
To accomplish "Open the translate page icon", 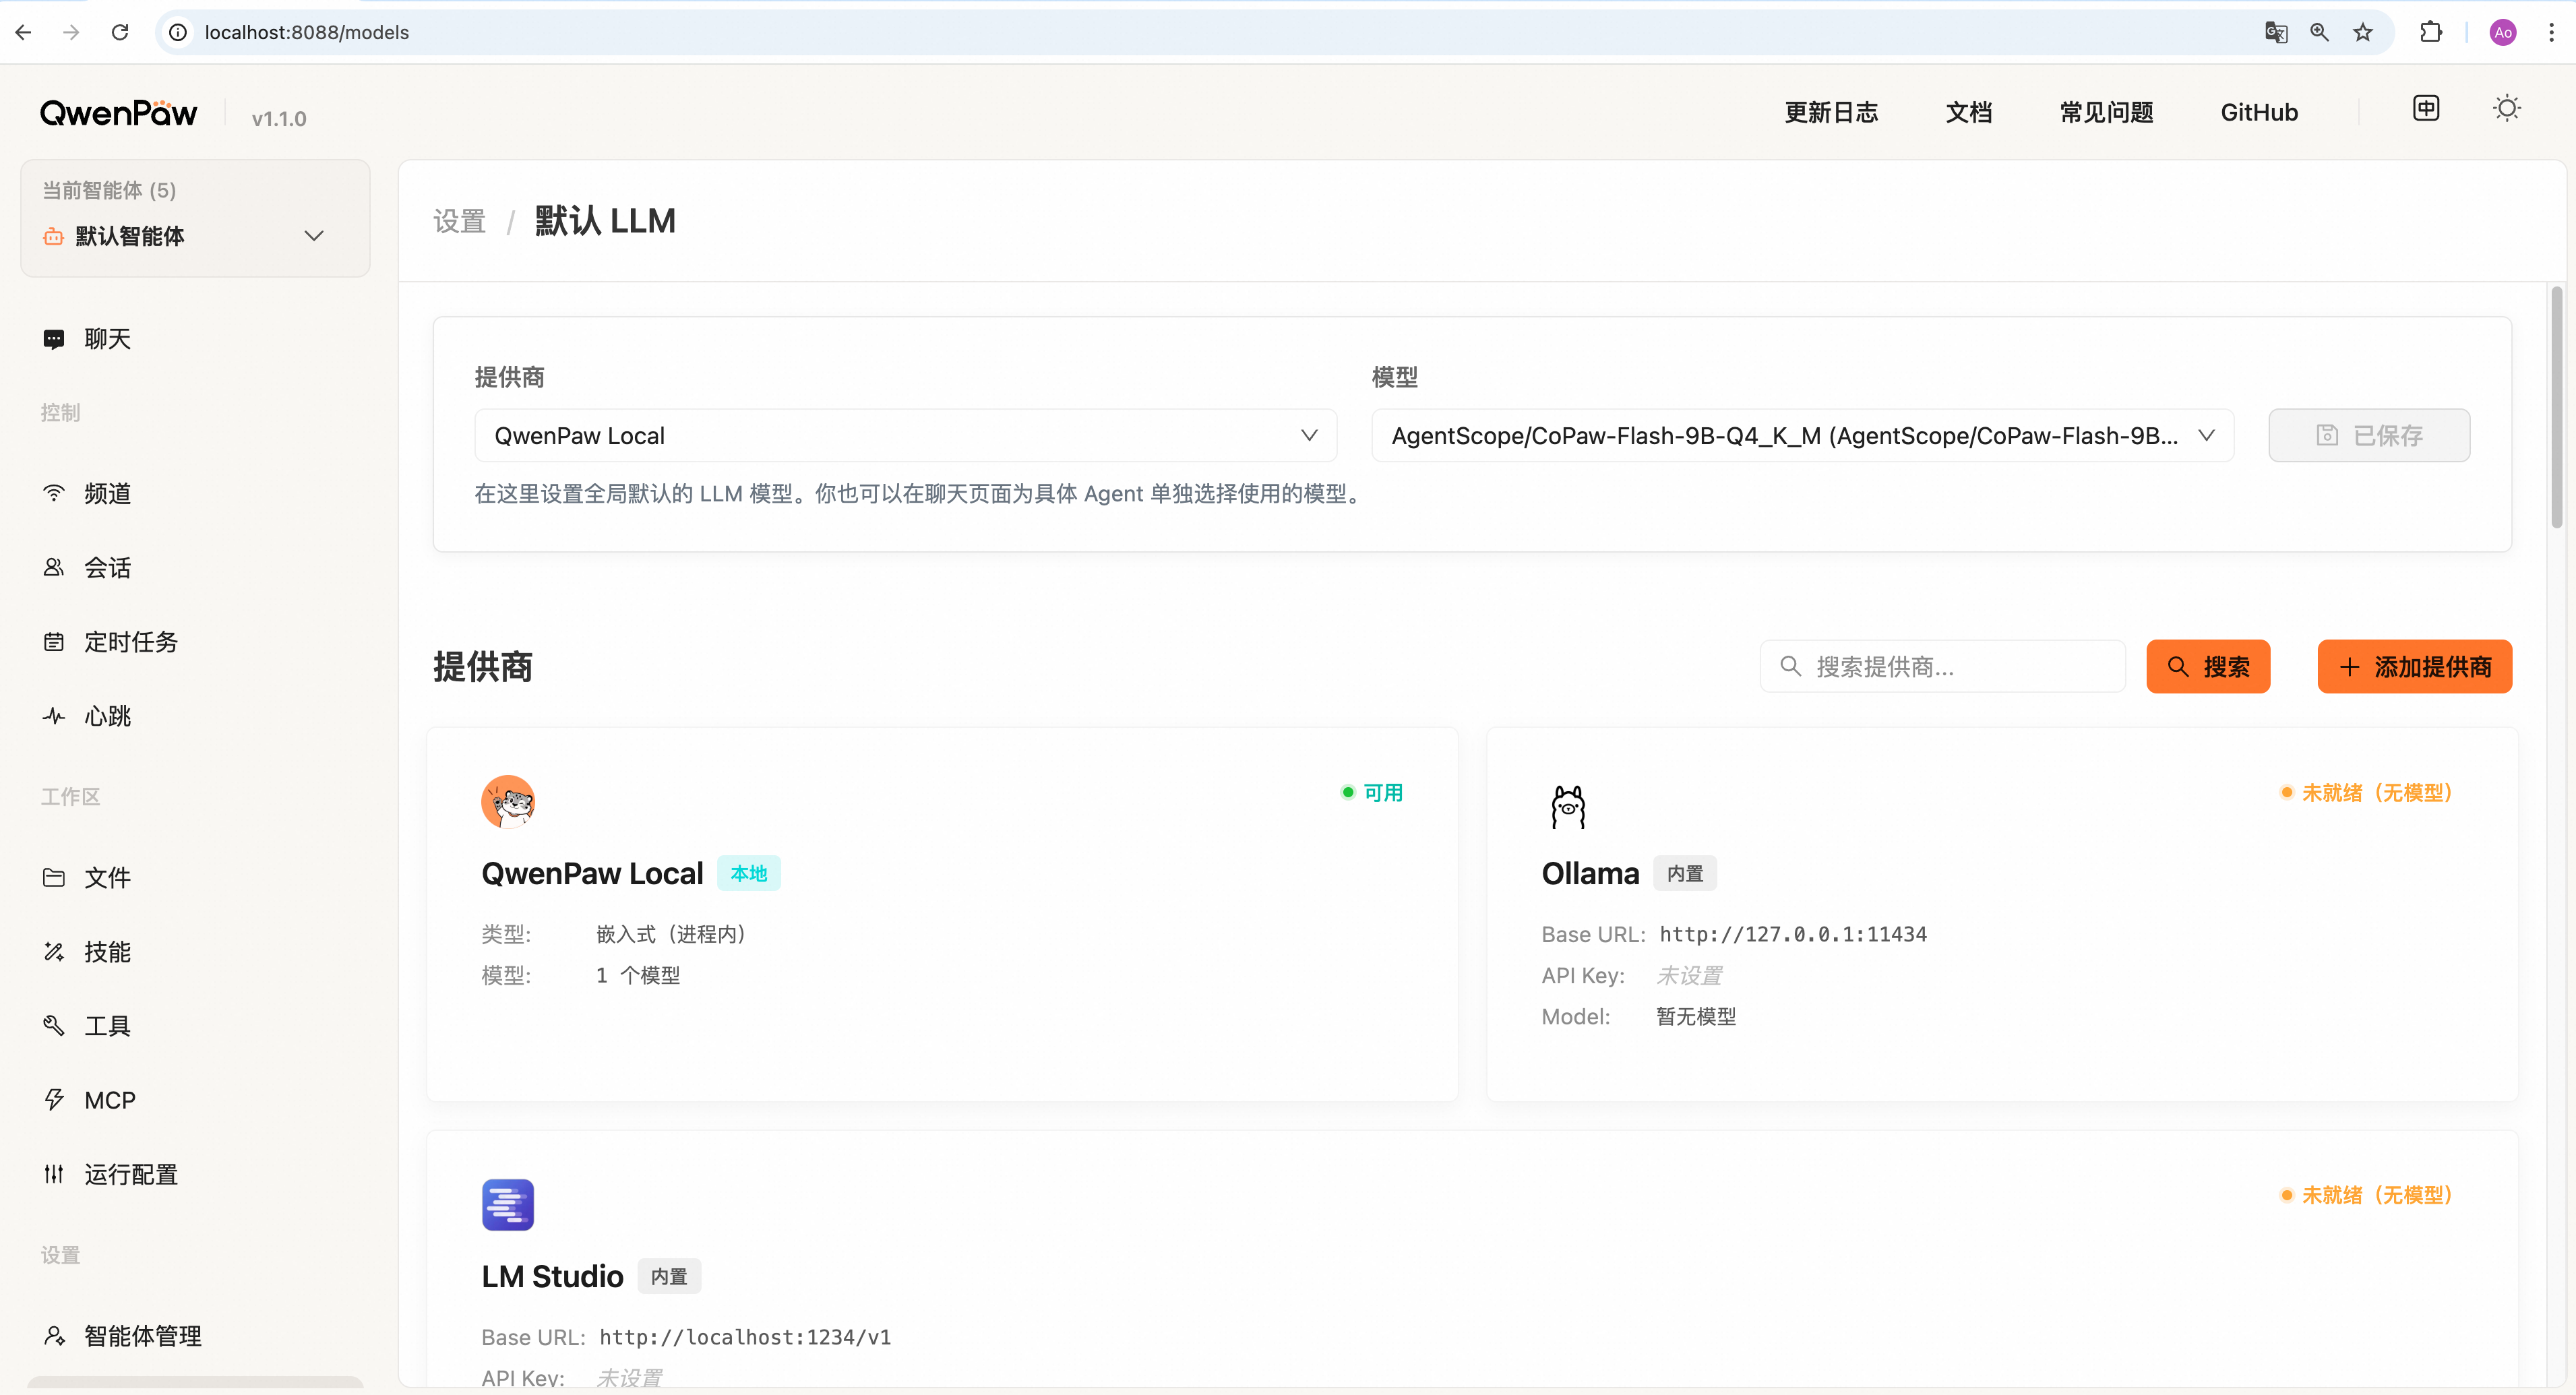I will tap(2276, 32).
